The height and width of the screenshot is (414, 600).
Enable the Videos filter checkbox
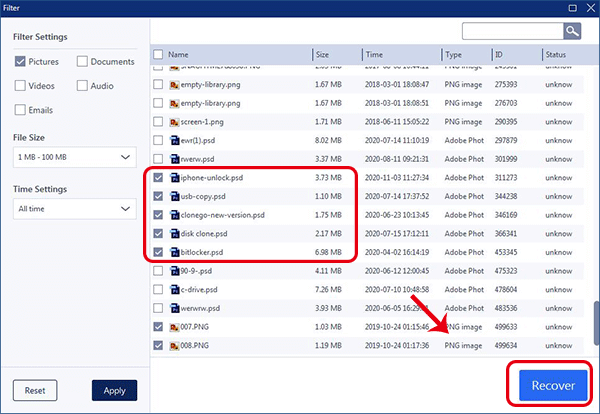21,86
